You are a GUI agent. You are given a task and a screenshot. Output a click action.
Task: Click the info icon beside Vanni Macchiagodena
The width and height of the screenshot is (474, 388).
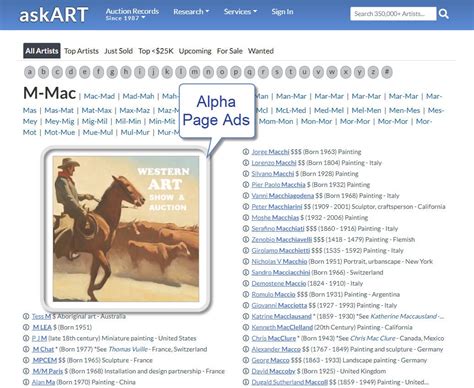(x=246, y=196)
